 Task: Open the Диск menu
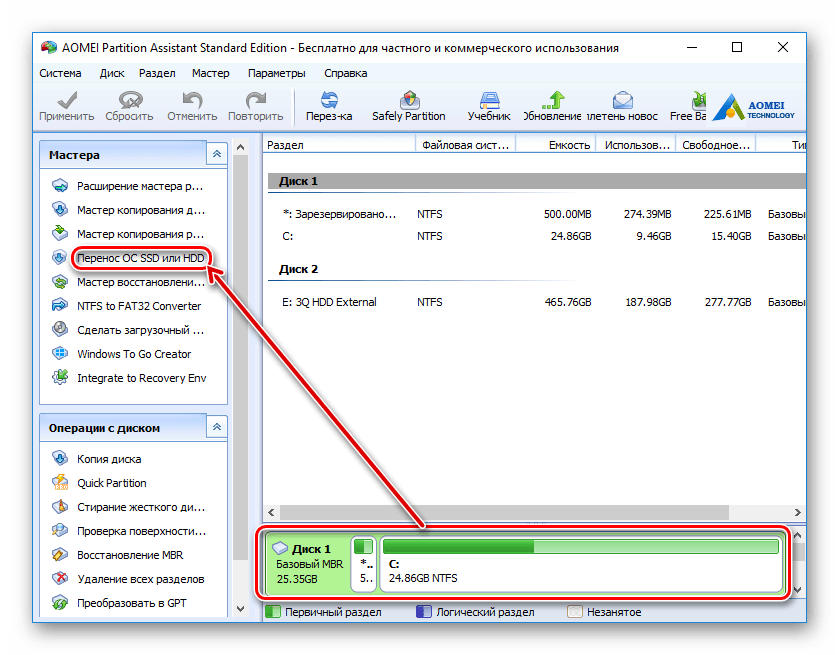tap(112, 73)
